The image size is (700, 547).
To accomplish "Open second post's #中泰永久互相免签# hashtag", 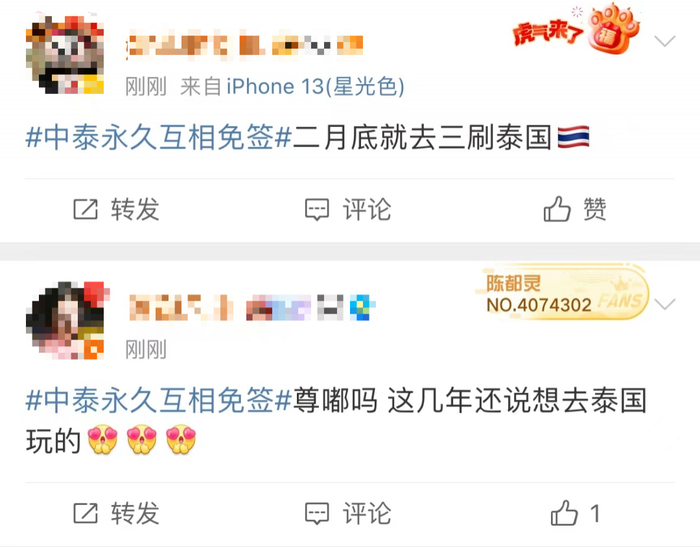I will coord(158,401).
